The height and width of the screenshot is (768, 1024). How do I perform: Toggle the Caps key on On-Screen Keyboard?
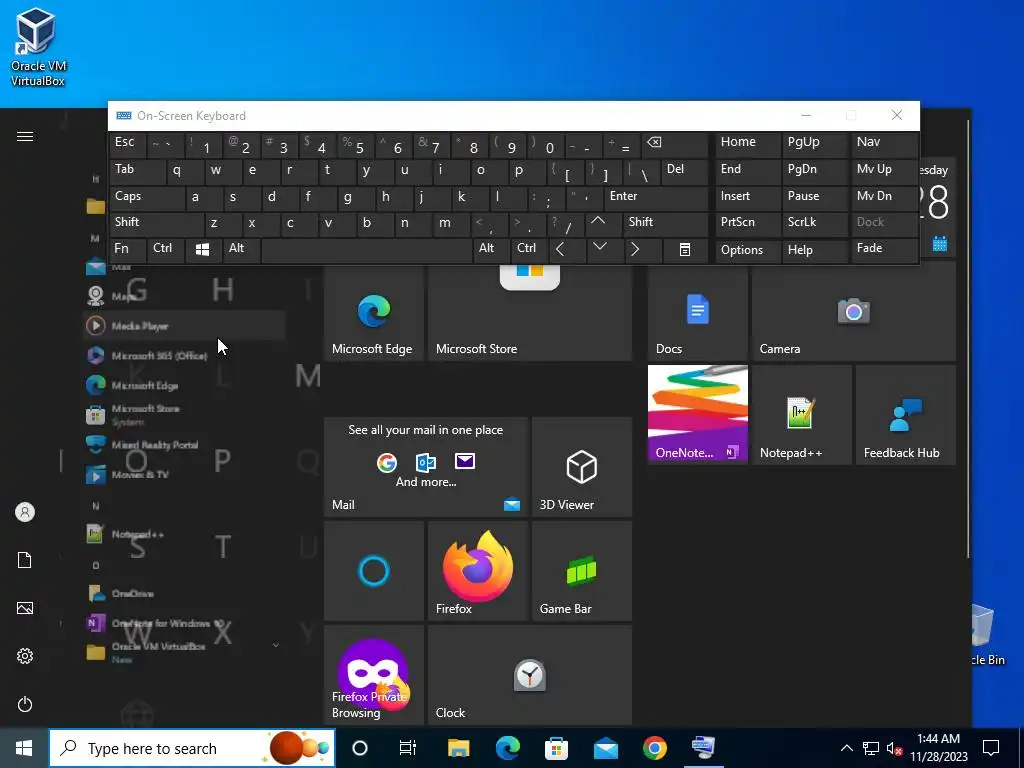click(147, 197)
